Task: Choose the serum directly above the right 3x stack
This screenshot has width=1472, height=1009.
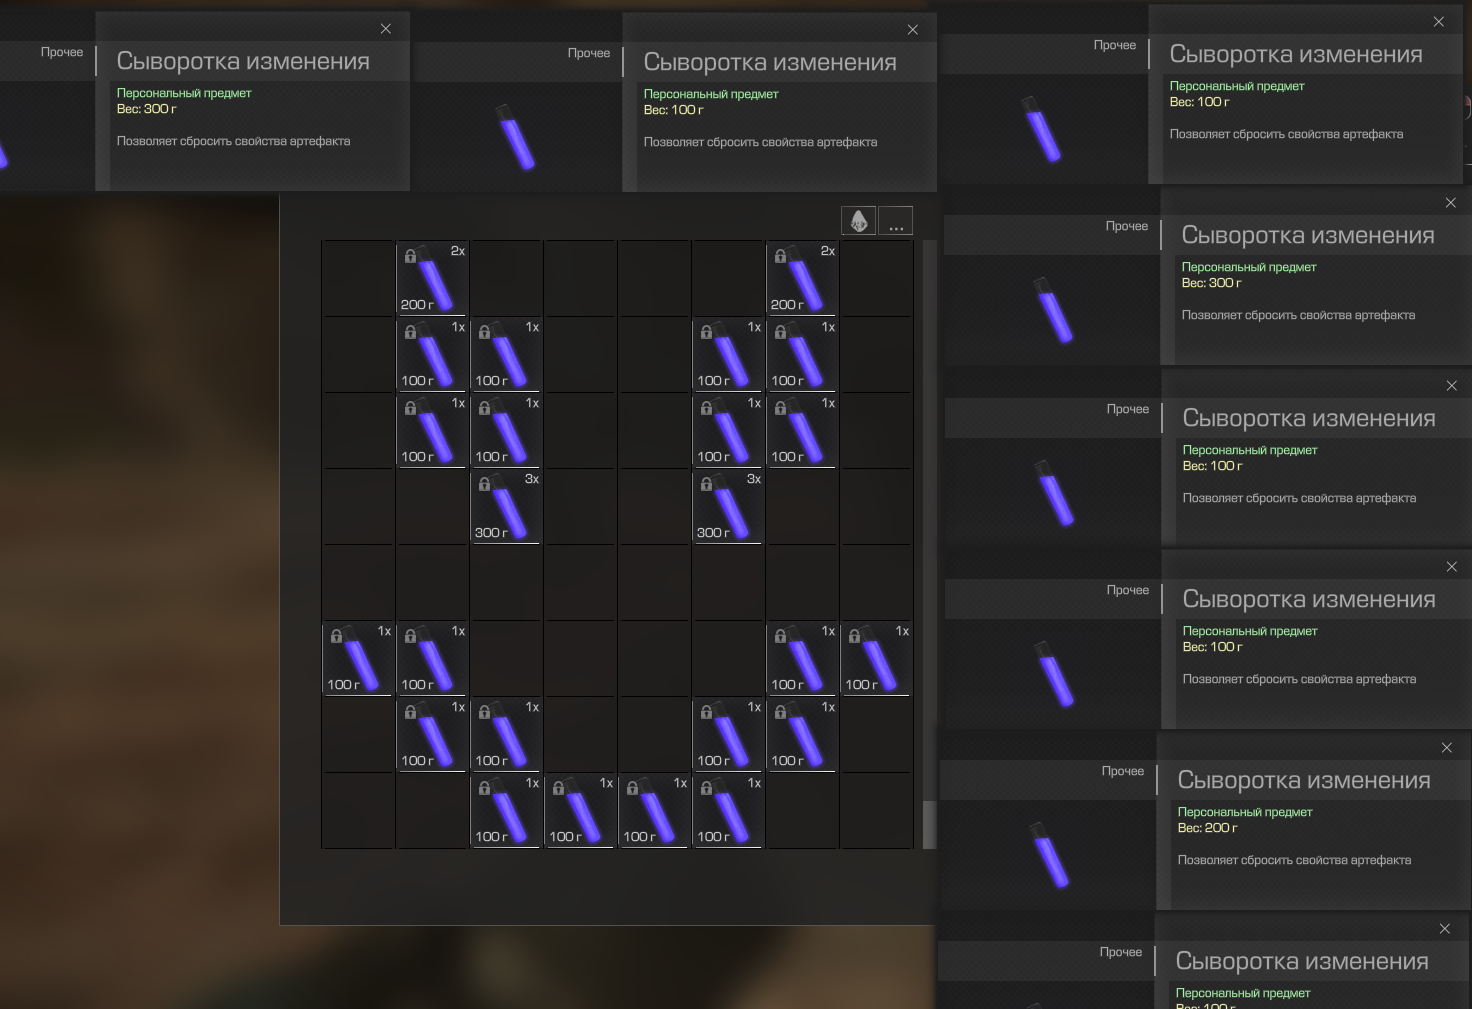Action: 728,430
